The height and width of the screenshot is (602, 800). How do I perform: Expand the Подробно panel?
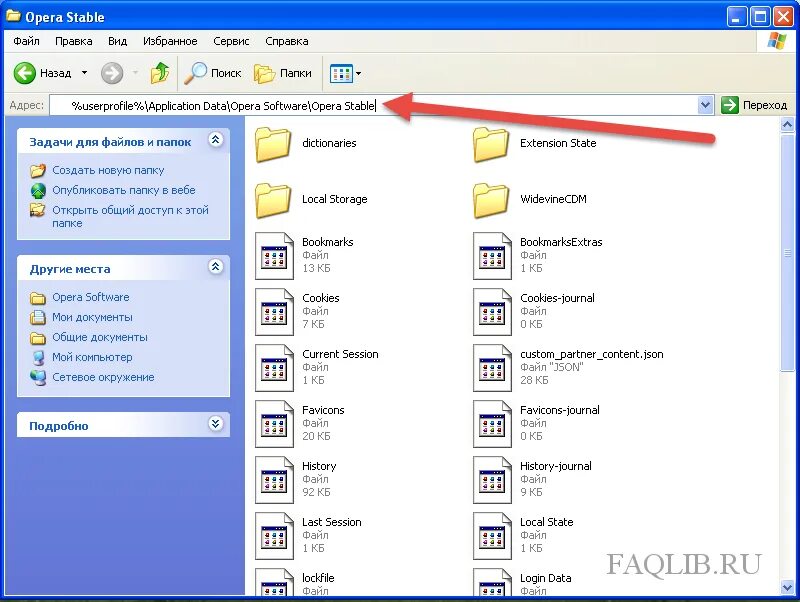click(216, 423)
